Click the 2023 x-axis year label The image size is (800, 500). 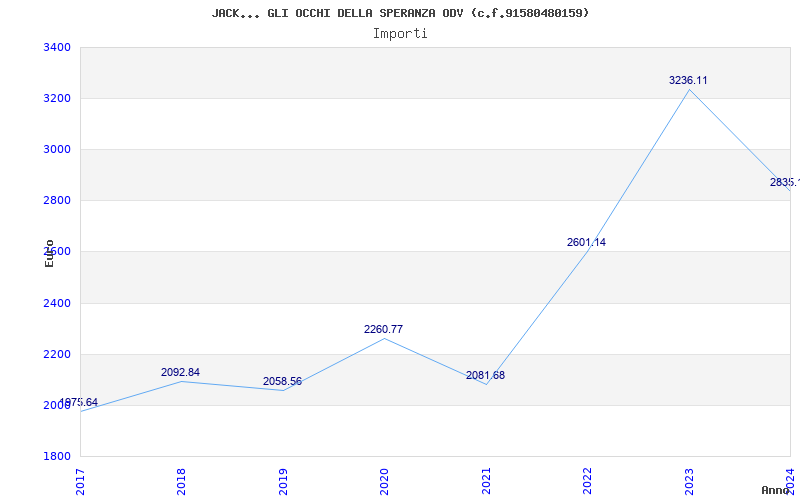(689, 482)
